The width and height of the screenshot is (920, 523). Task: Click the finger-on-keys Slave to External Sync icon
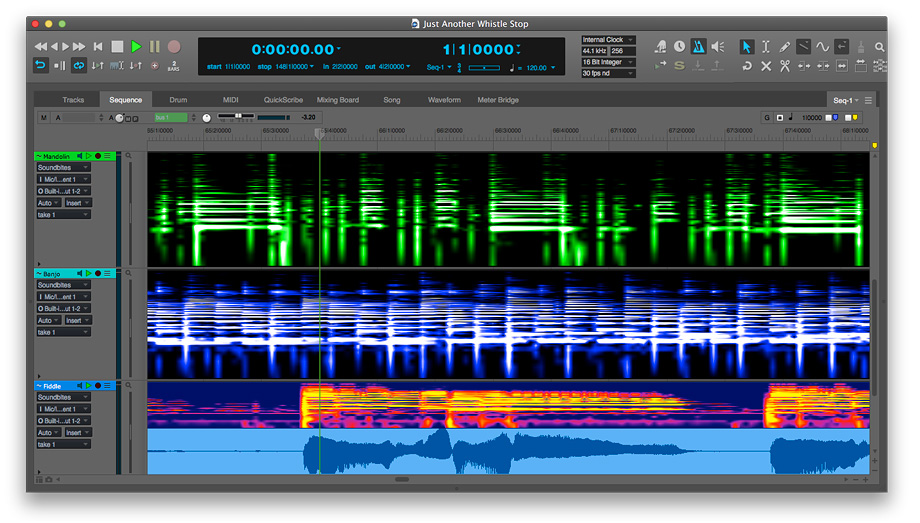coord(661,46)
